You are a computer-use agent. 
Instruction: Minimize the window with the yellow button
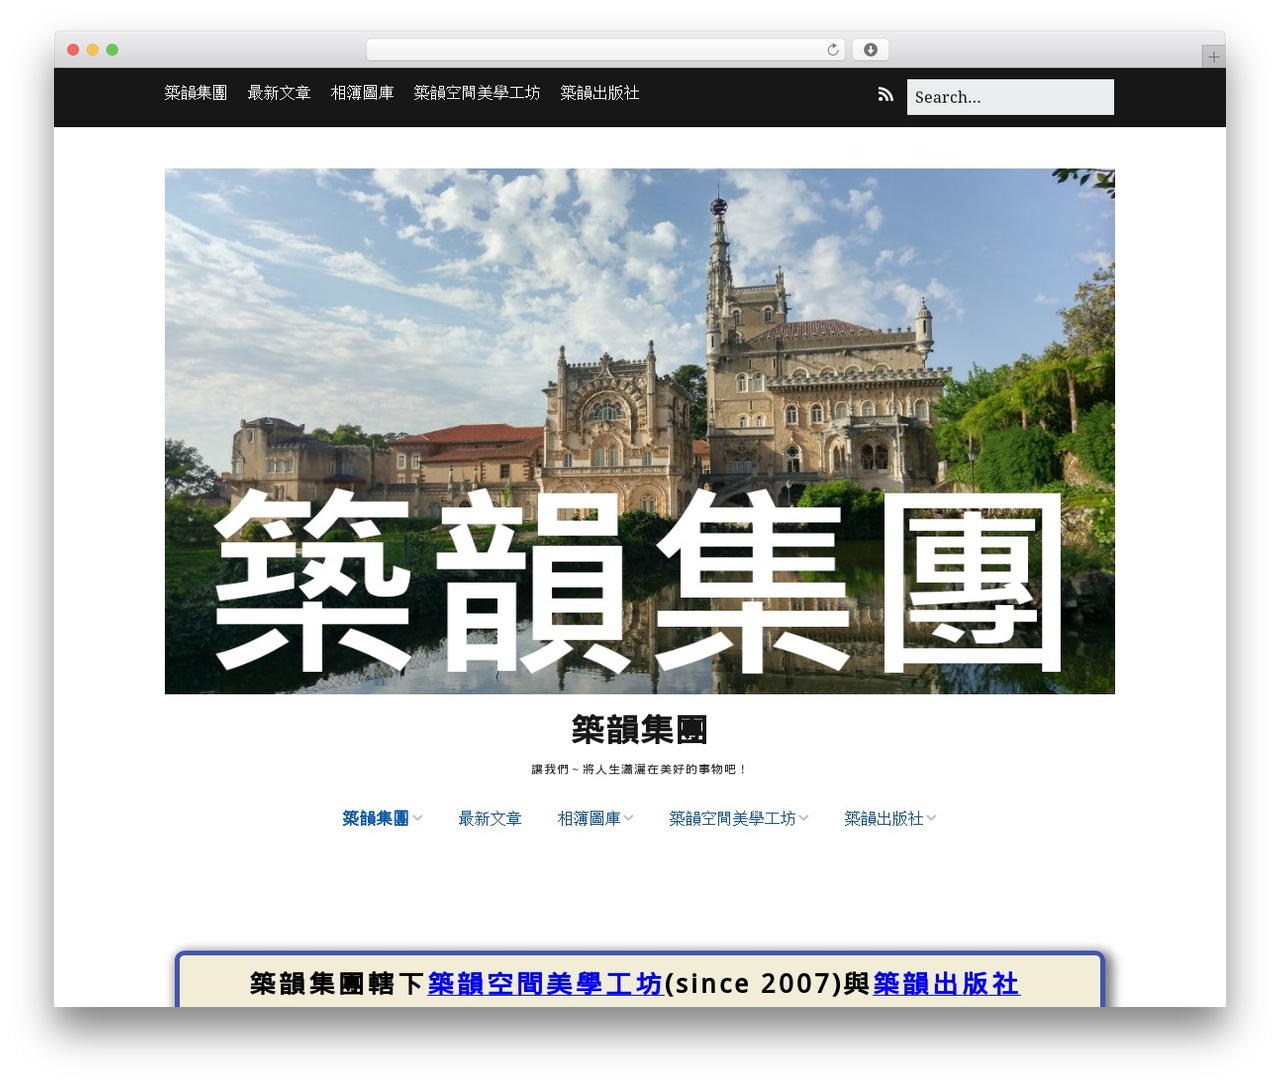click(93, 50)
